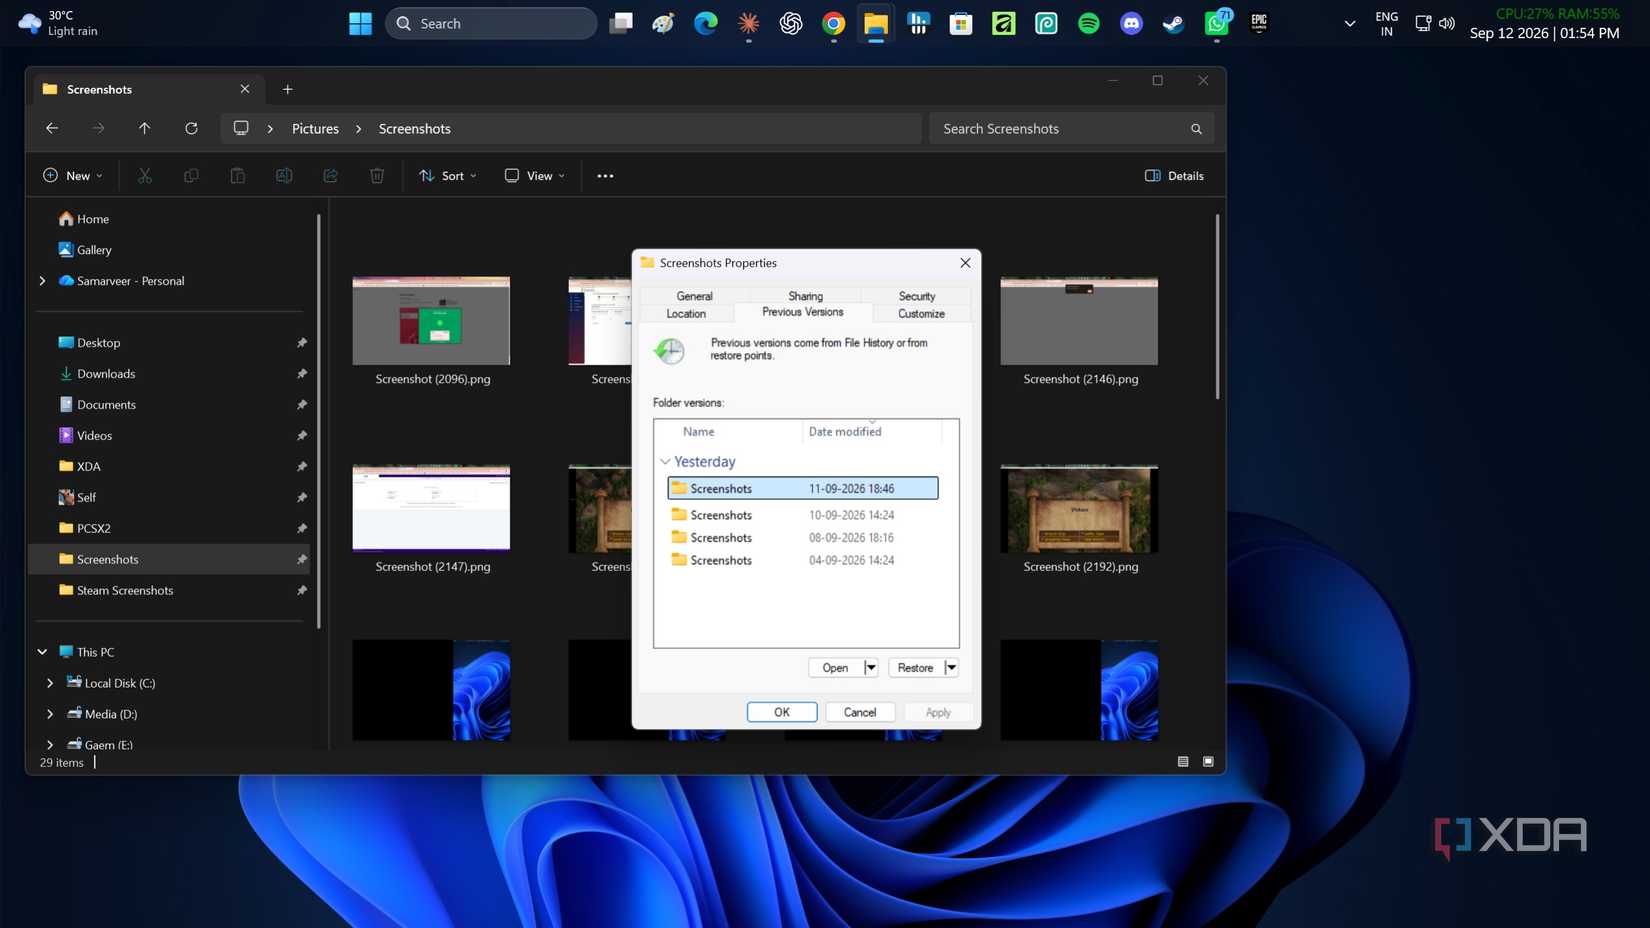Open Windows Start menu
This screenshot has width=1650, height=928.
360,23
